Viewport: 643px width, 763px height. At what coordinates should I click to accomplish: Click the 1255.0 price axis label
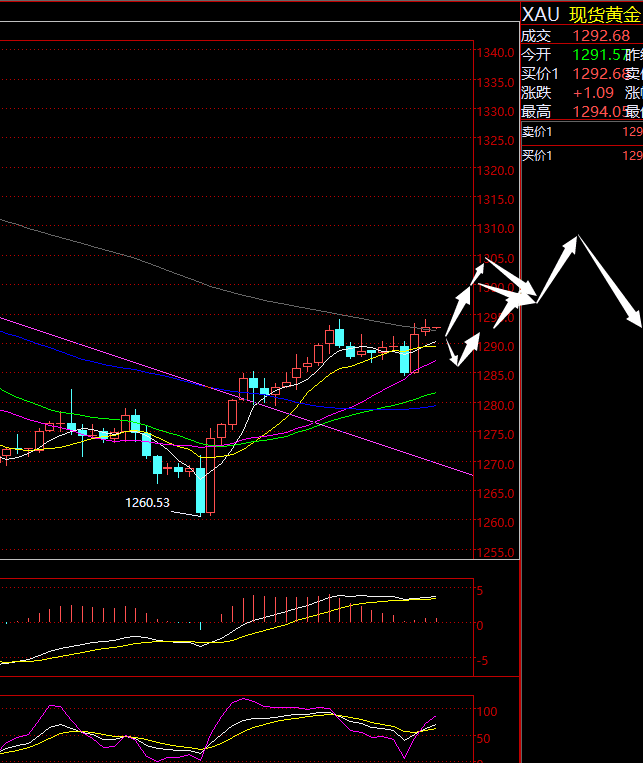pyautogui.click(x=496, y=552)
